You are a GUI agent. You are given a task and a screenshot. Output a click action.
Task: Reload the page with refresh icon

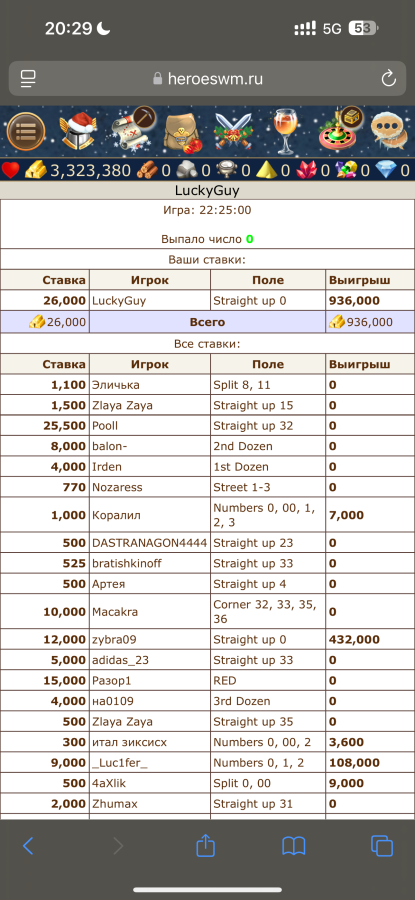(x=389, y=79)
